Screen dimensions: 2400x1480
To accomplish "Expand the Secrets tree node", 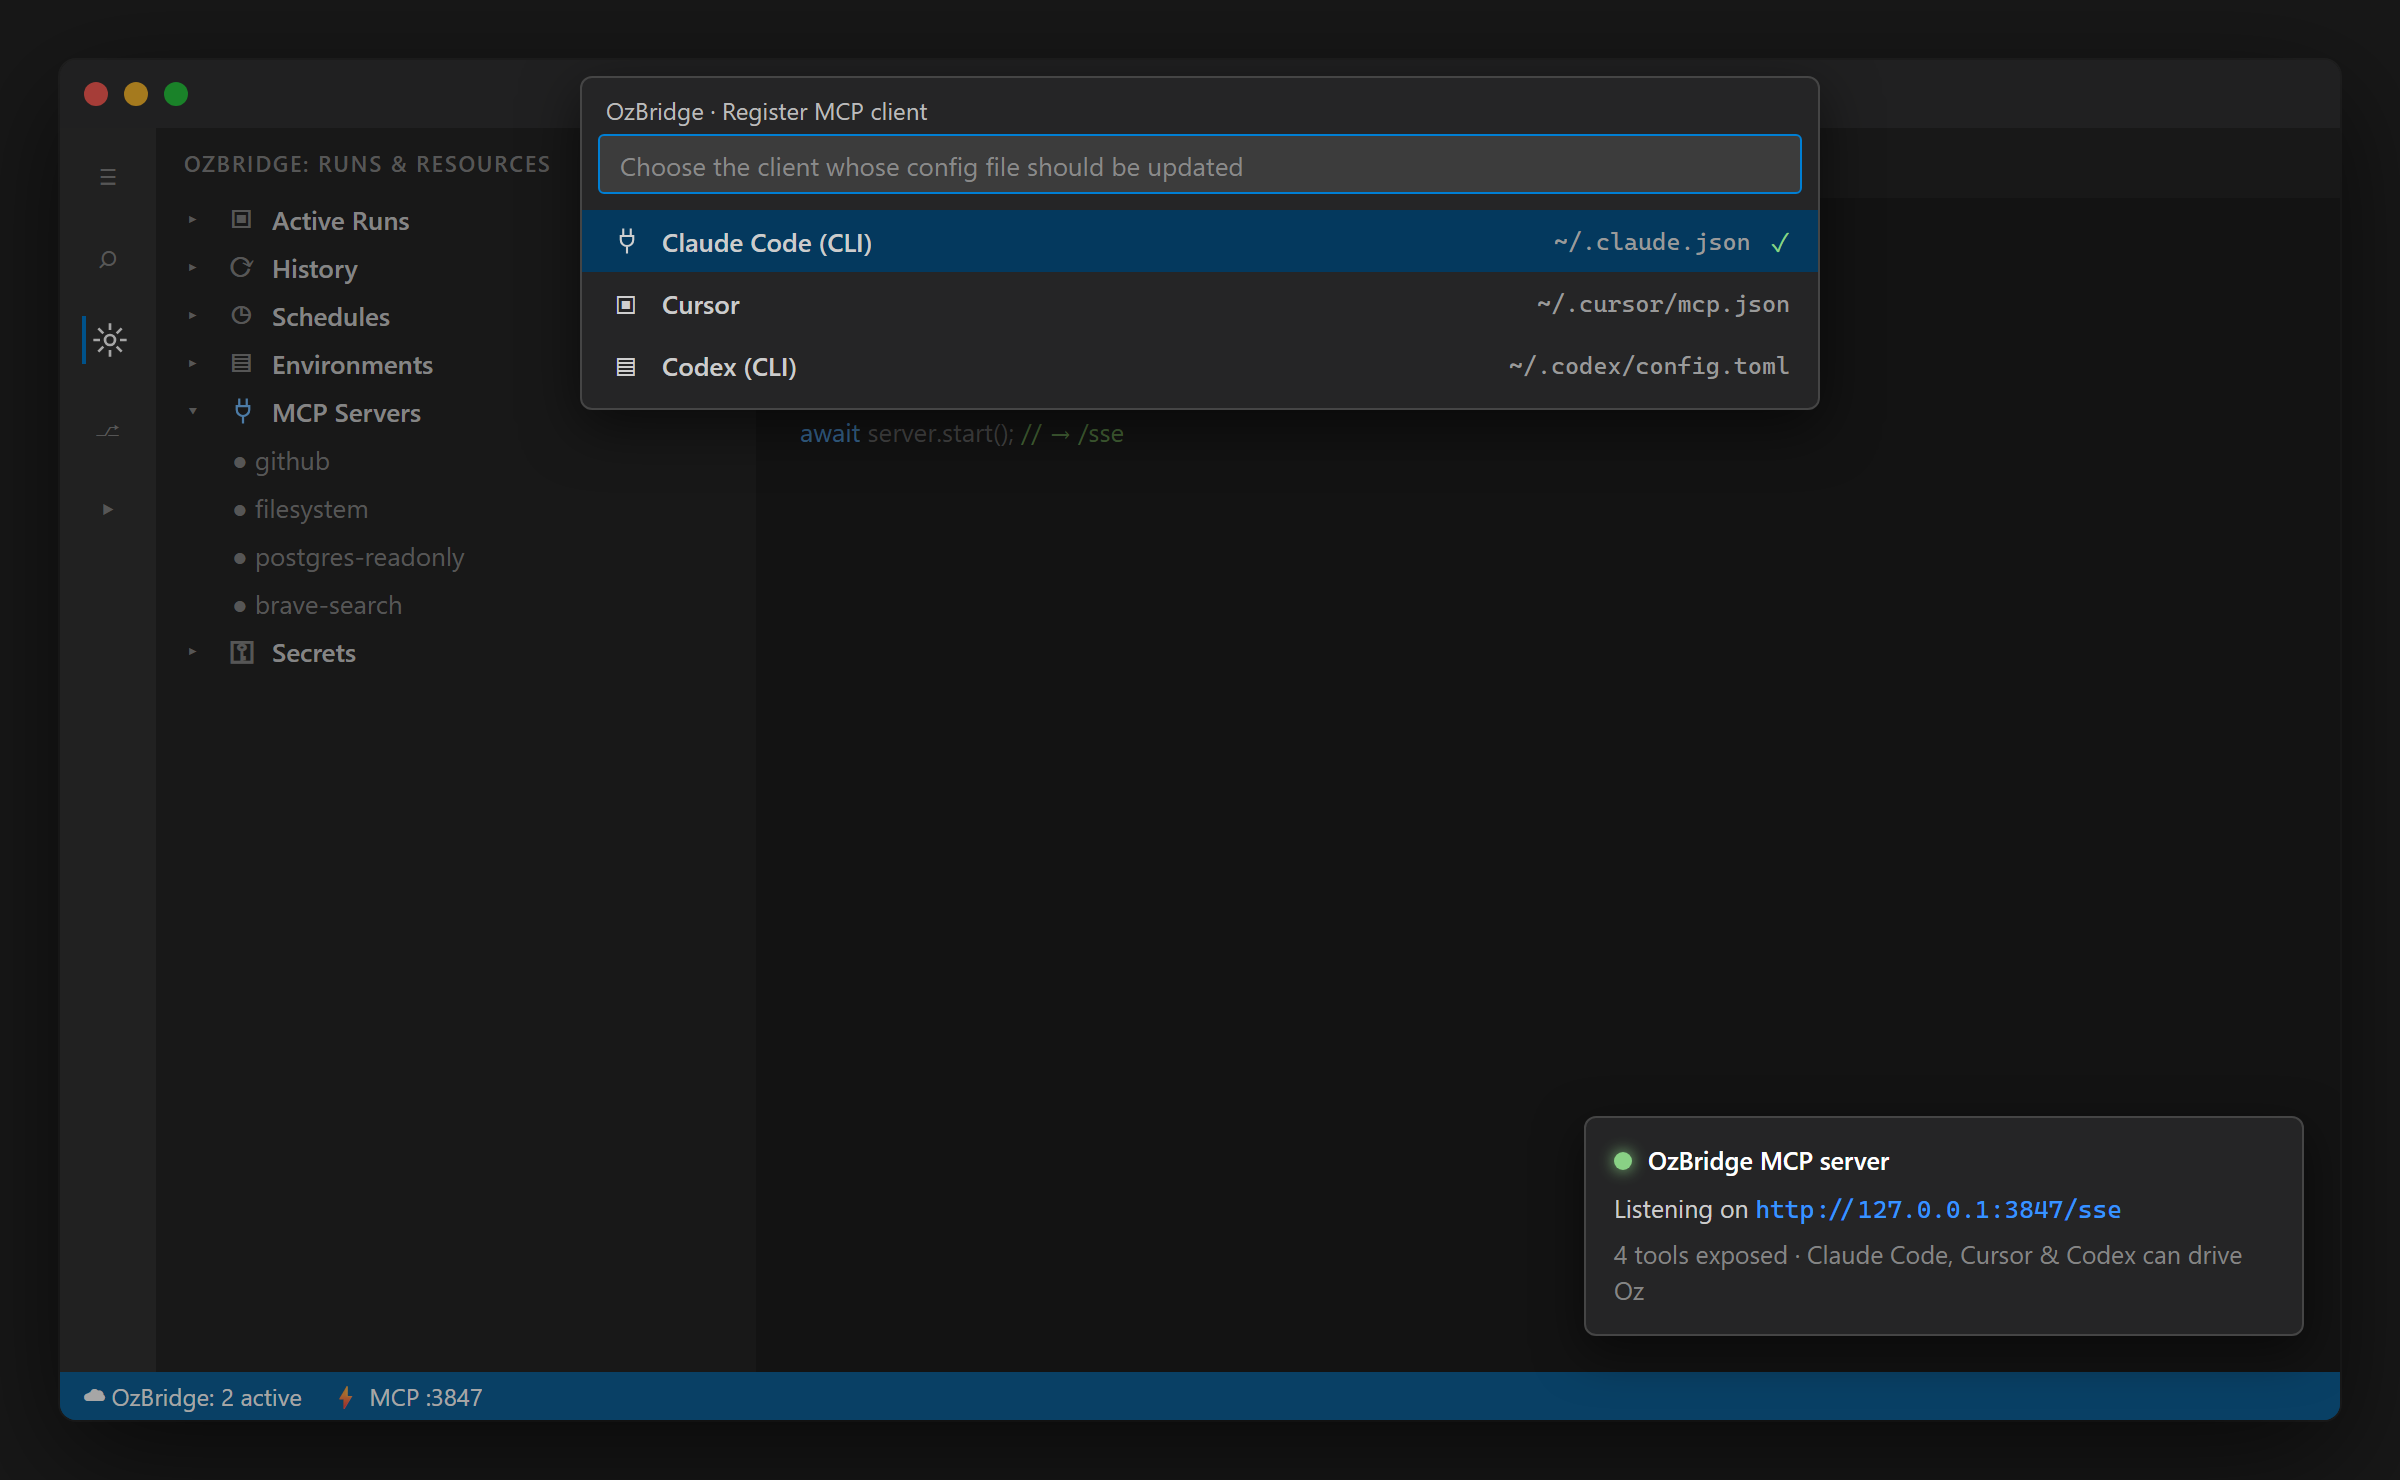I will pos(192,652).
